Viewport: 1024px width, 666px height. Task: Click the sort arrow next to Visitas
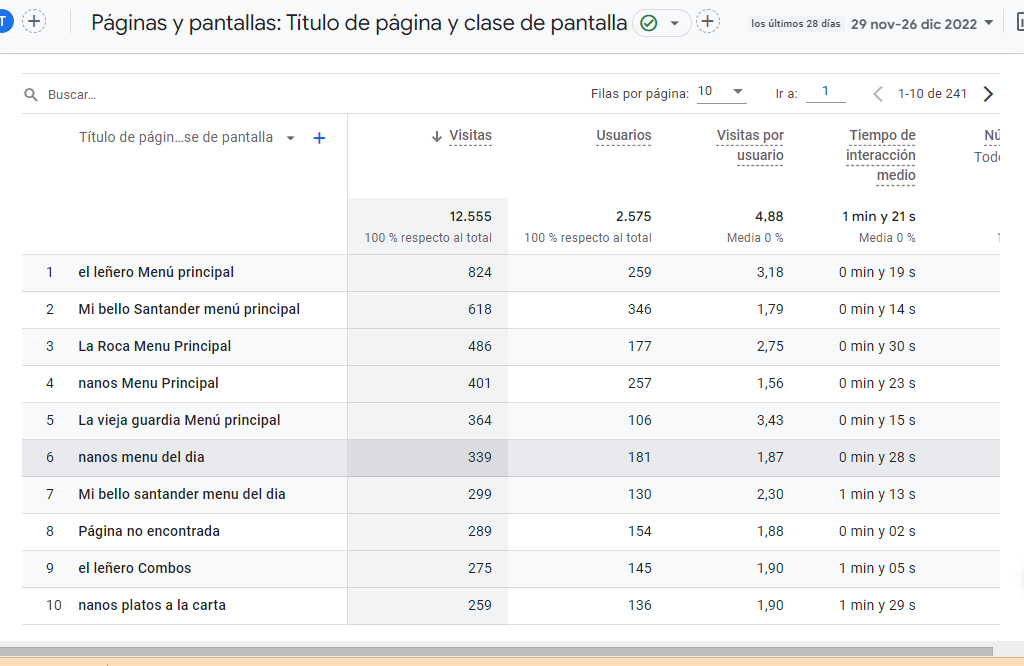click(436, 136)
